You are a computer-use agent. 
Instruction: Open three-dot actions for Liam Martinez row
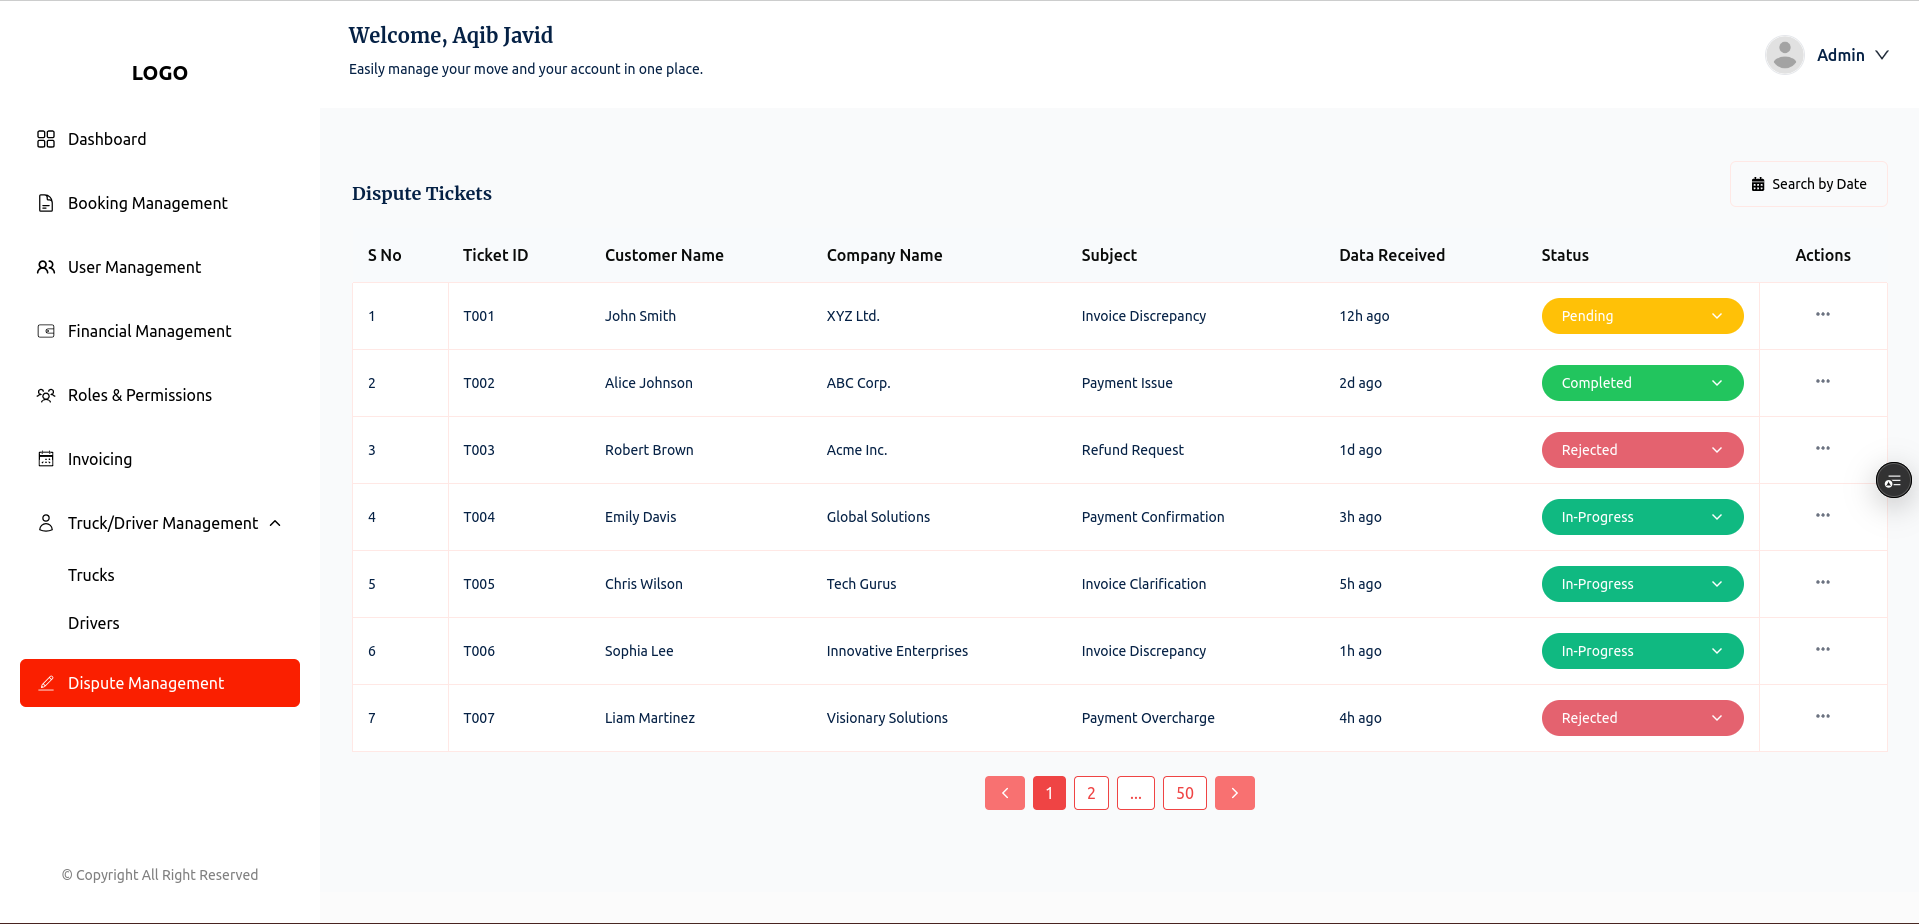pos(1822,717)
